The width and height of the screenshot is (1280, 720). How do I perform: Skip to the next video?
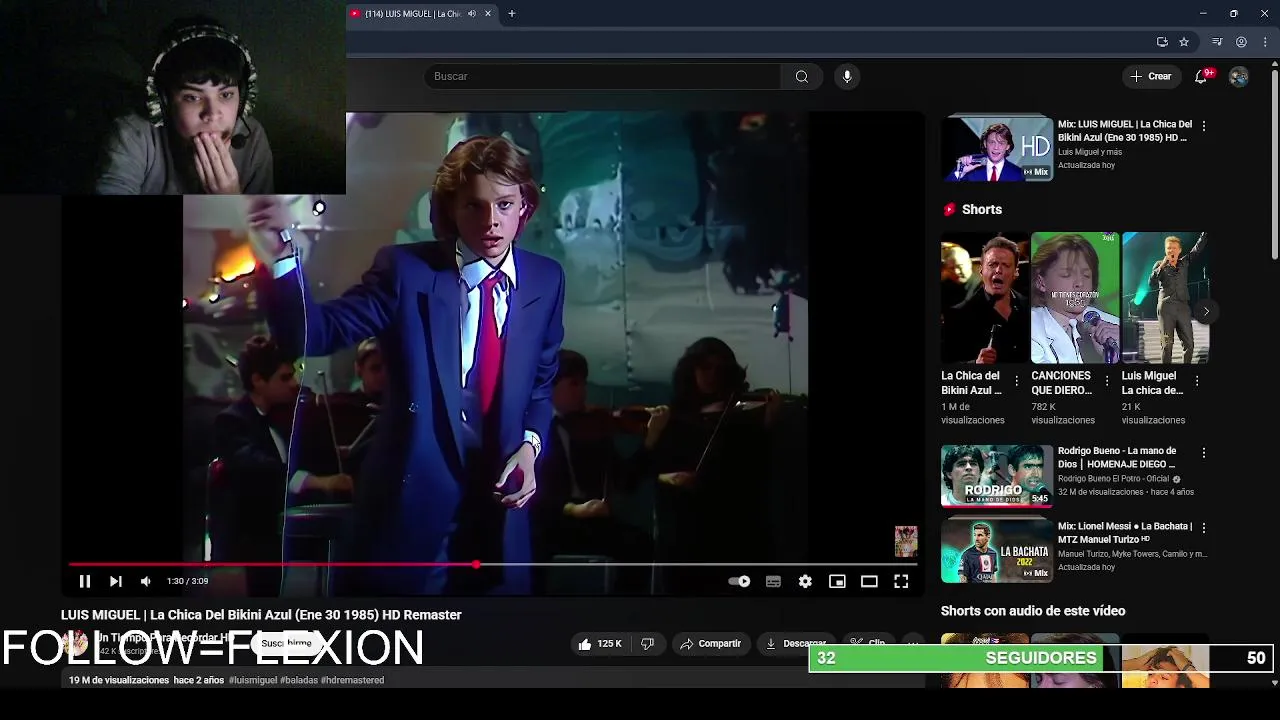pos(116,581)
